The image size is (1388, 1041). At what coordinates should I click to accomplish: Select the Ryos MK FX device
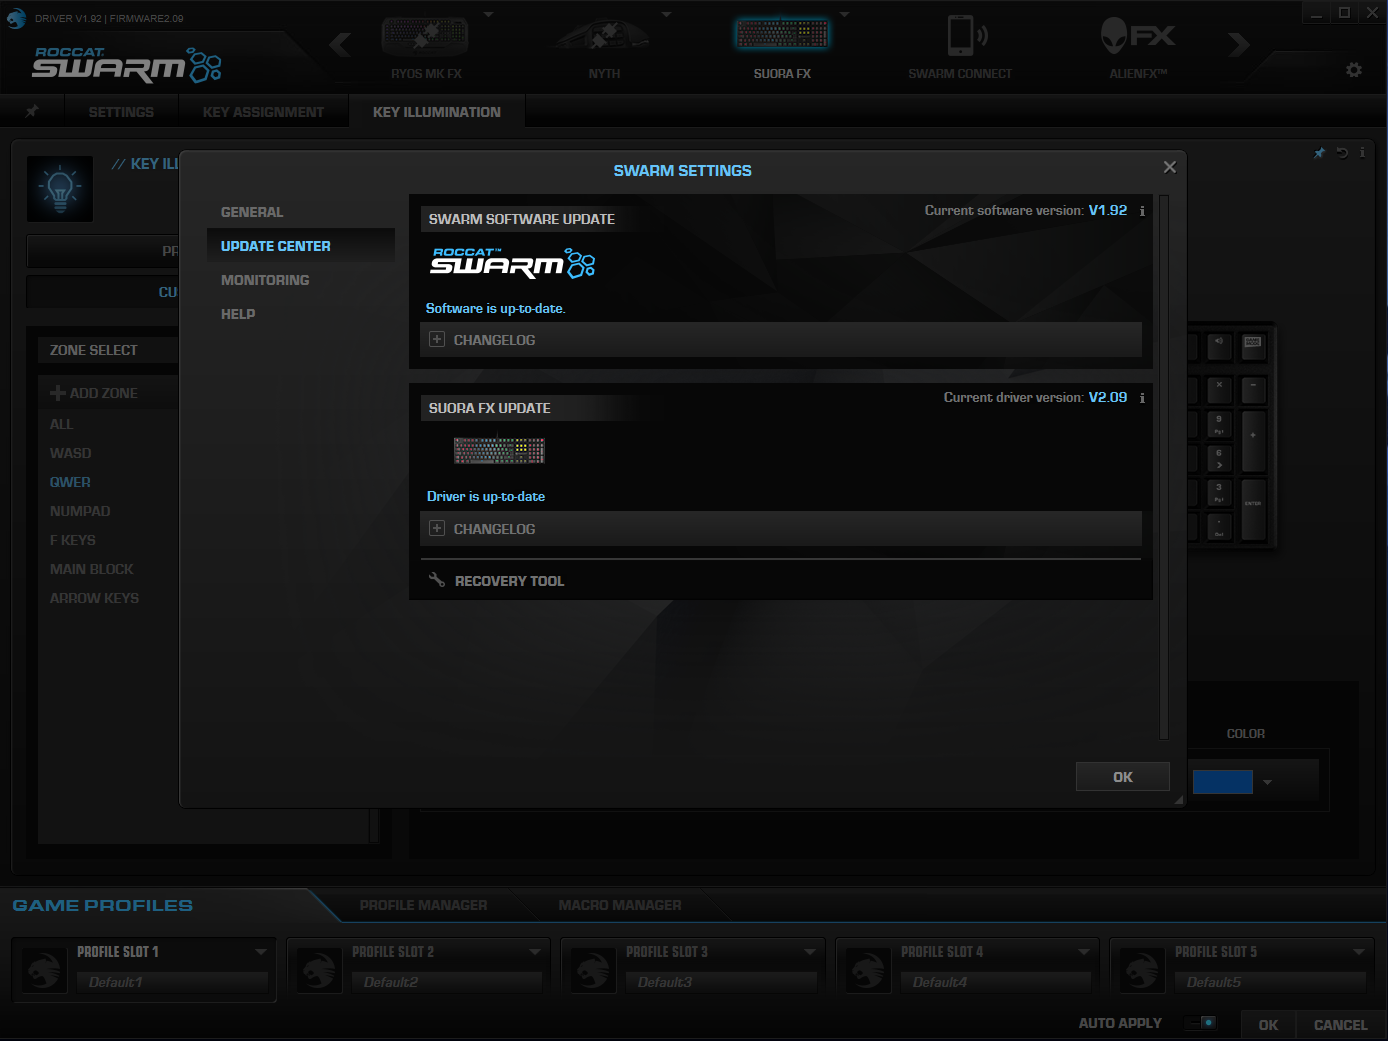426,45
